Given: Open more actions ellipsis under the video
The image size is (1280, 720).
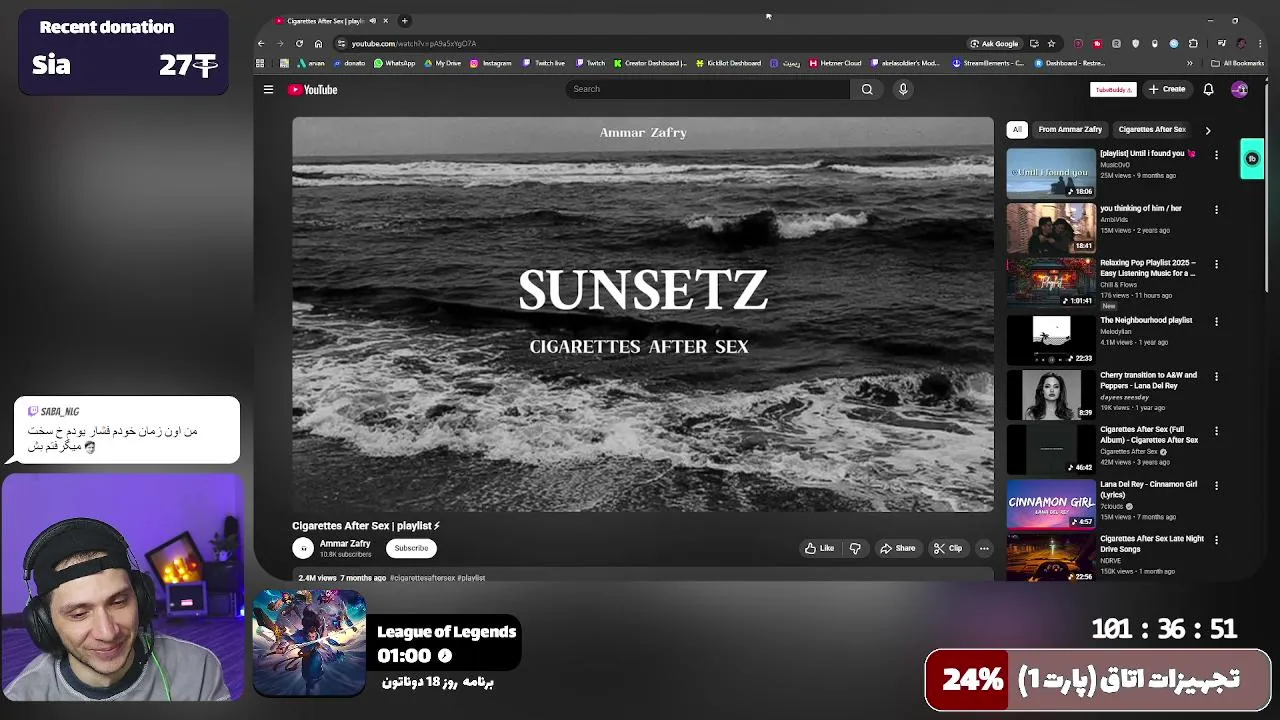Looking at the screenshot, I should pyautogui.click(x=984, y=548).
